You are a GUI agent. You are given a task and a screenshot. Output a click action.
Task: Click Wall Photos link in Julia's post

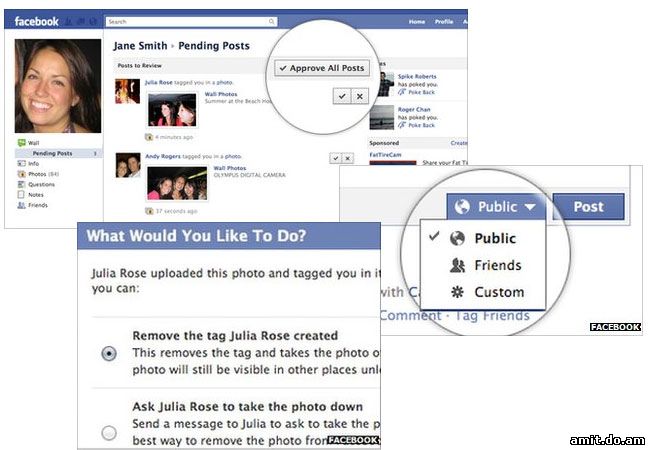tap(221, 94)
